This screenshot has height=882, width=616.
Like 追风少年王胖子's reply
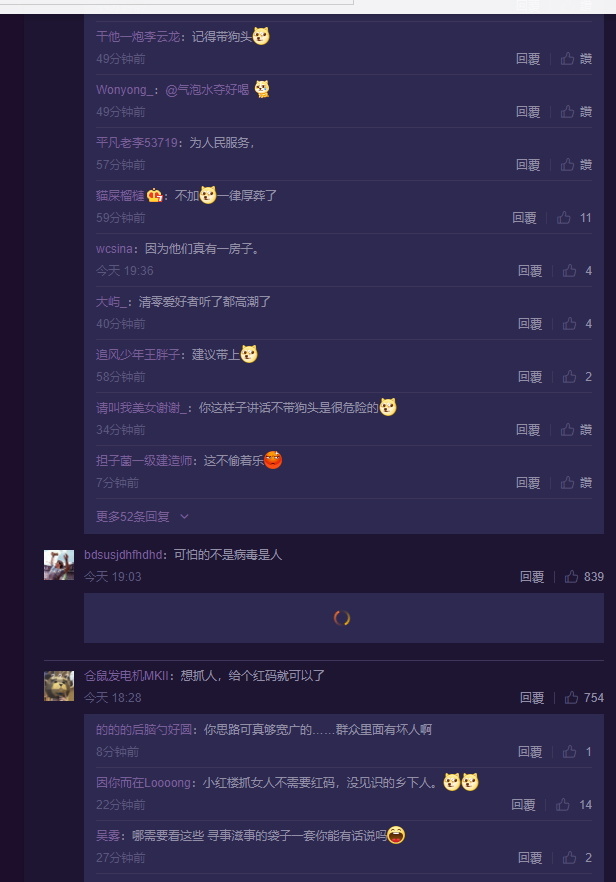point(577,377)
